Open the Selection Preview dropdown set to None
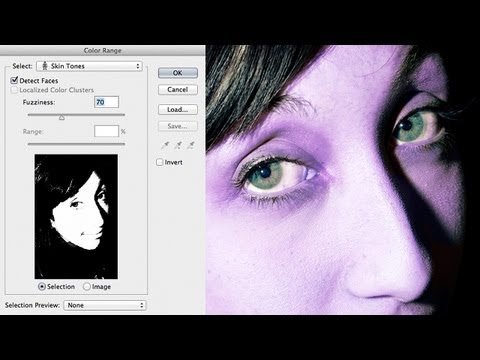Image resolution: width=480 pixels, height=360 pixels. (105, 305)
